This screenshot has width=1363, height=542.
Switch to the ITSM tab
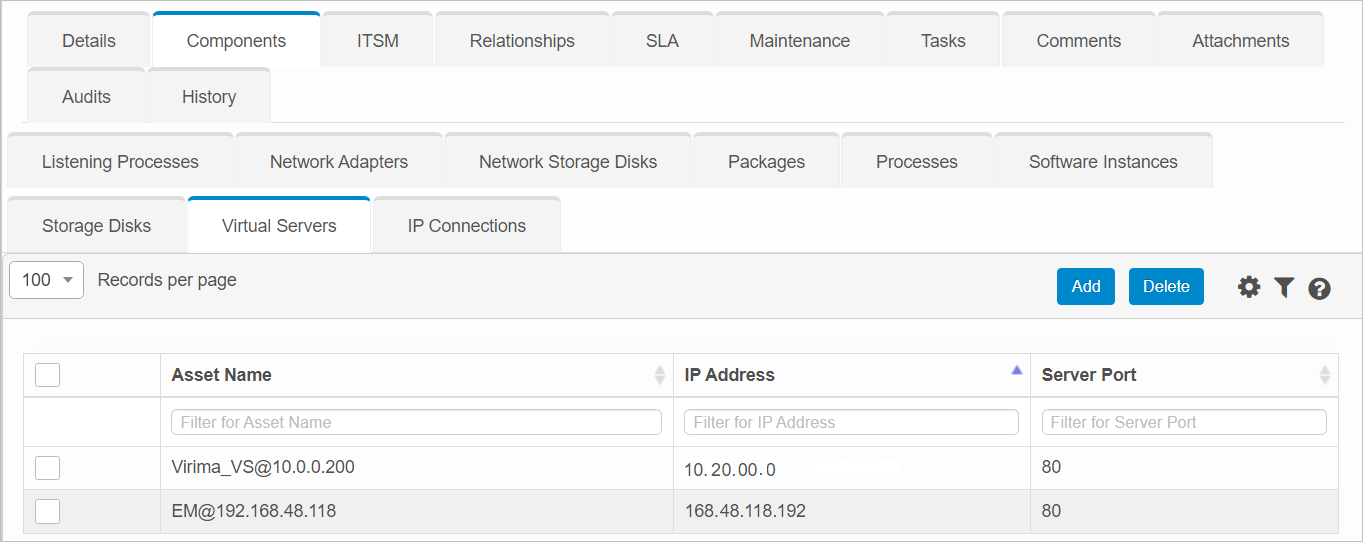(377, 41)
